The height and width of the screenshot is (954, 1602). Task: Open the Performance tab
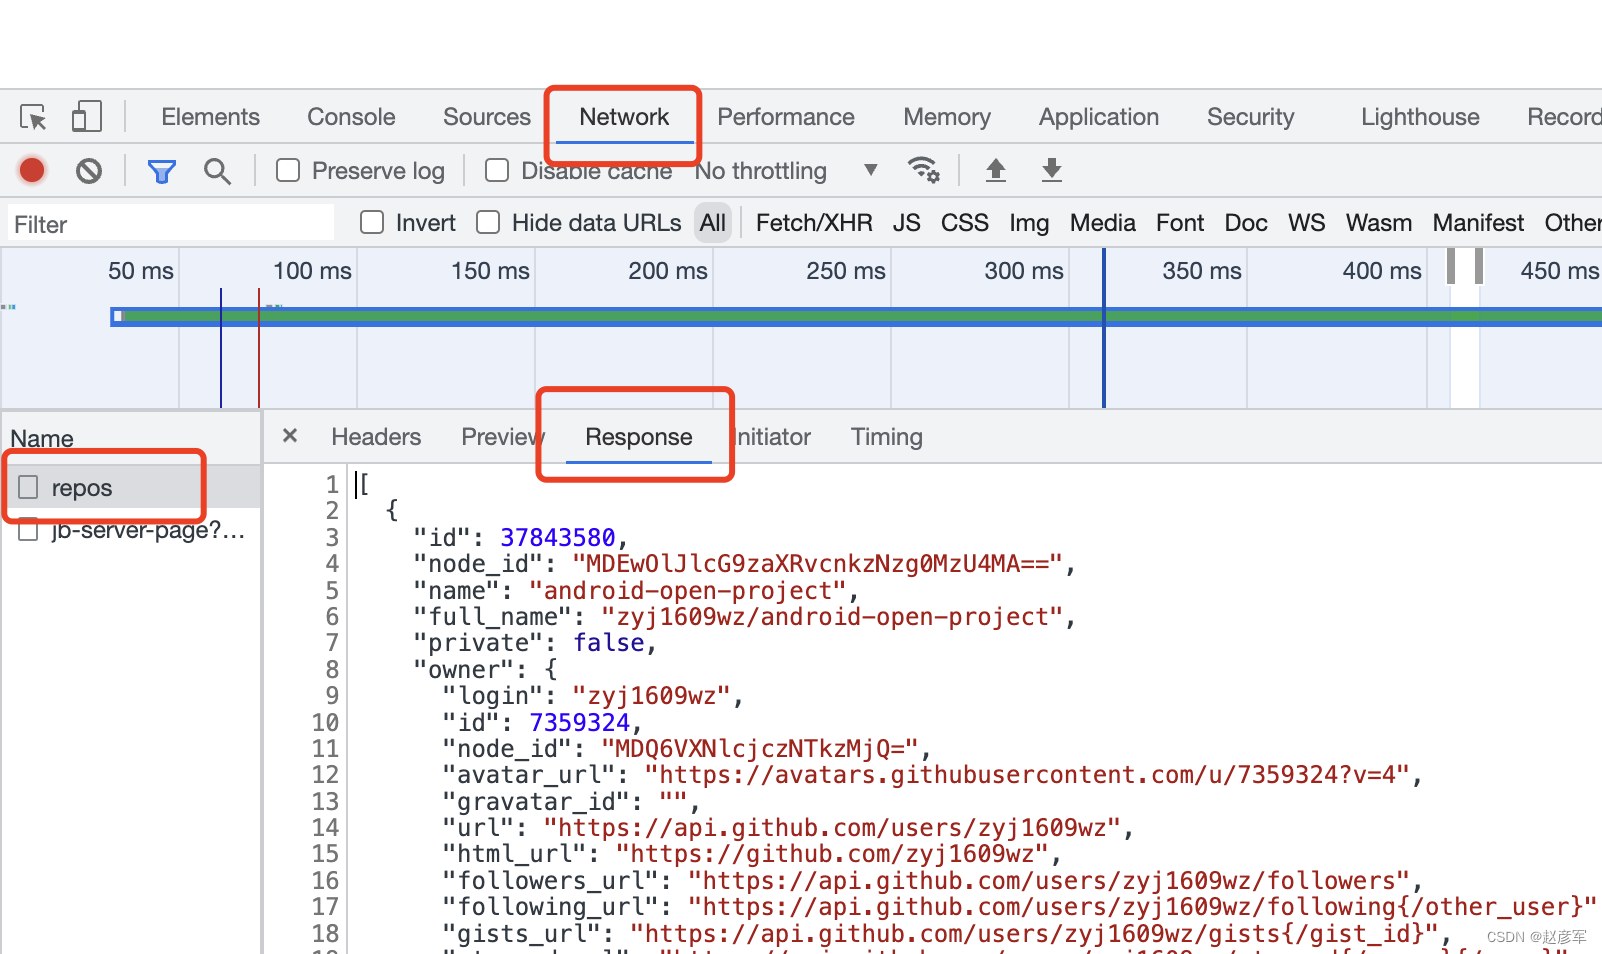click(x=786, y=117)
